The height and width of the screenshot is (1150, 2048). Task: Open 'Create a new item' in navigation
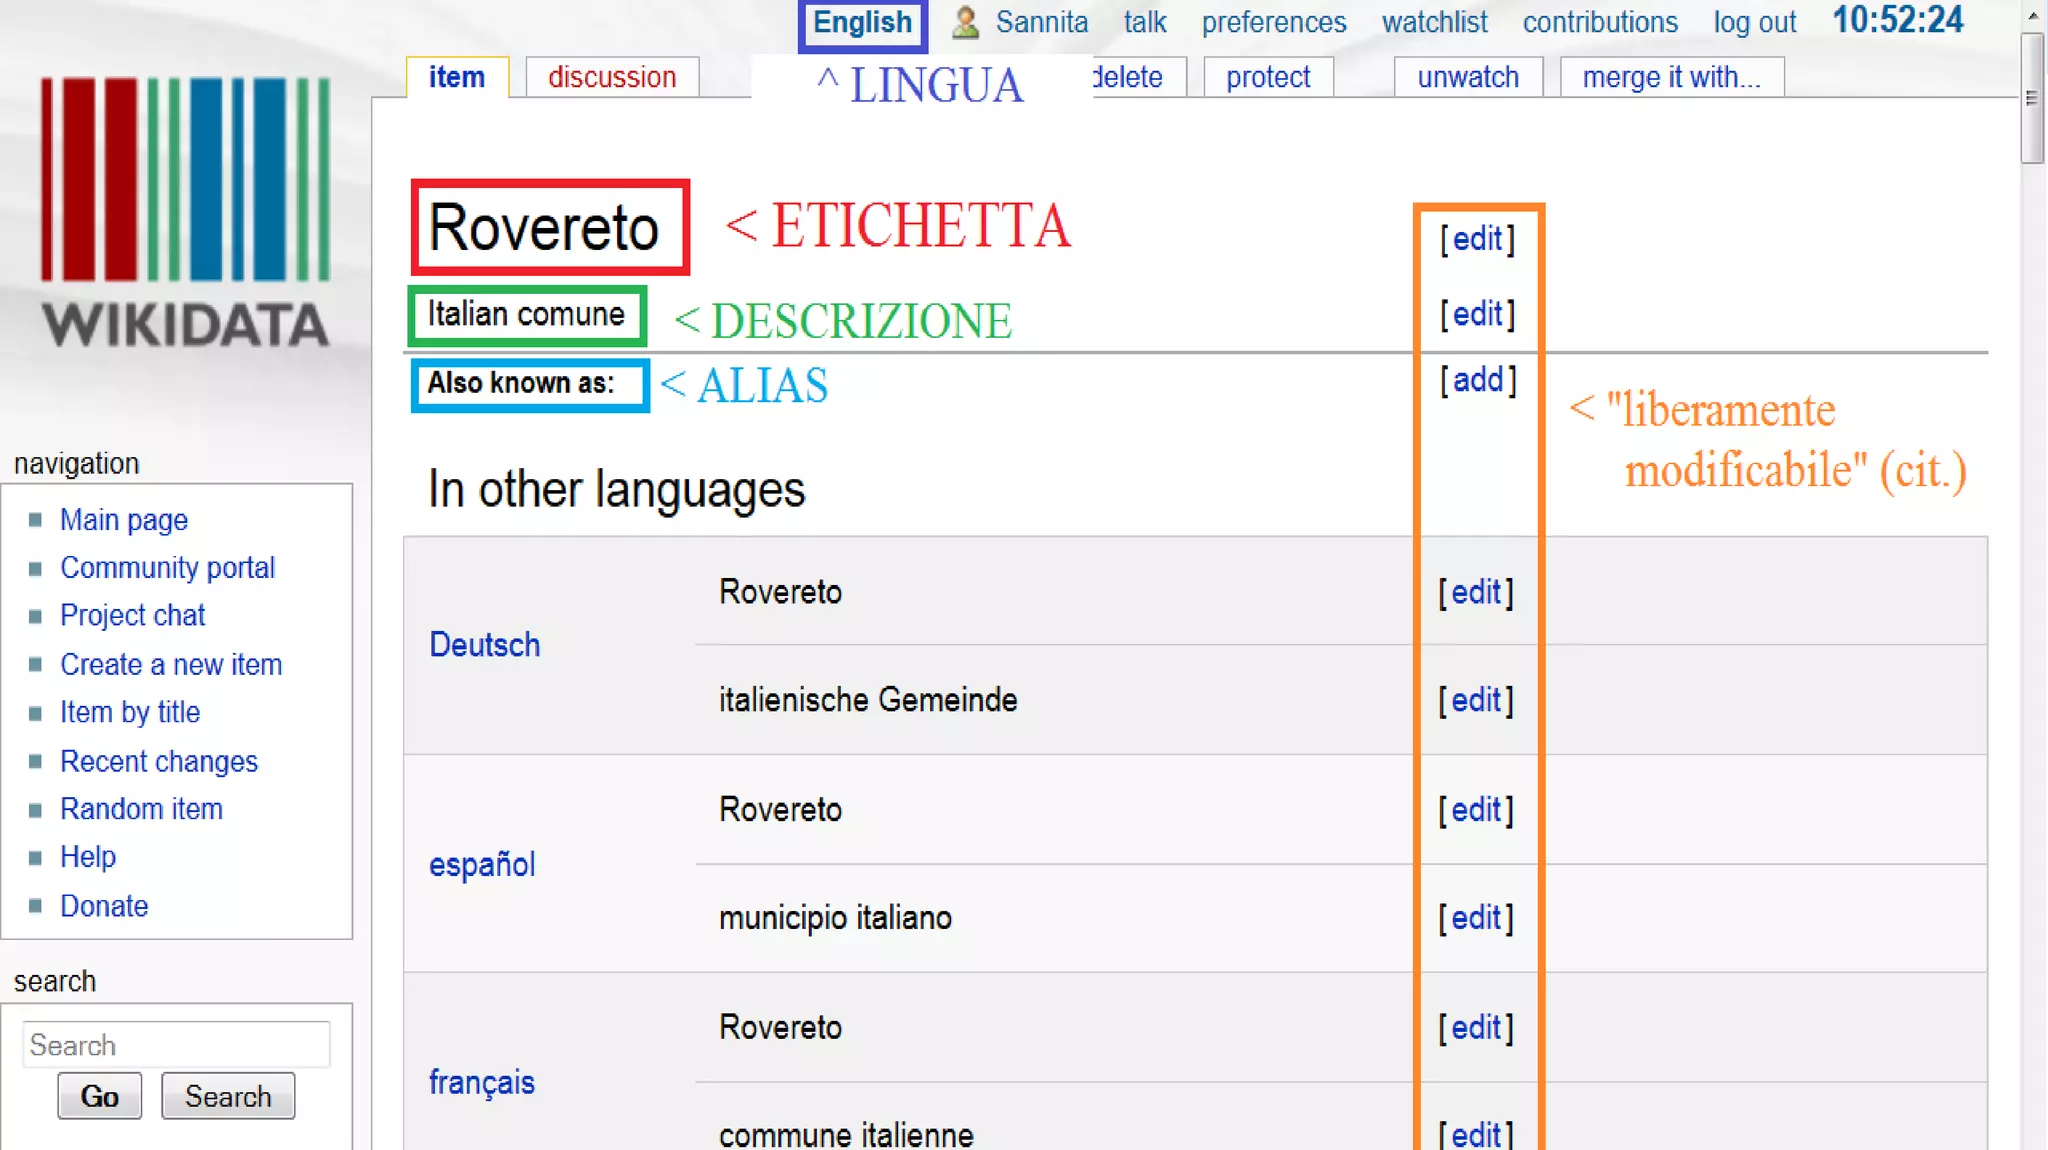(171, 665)
